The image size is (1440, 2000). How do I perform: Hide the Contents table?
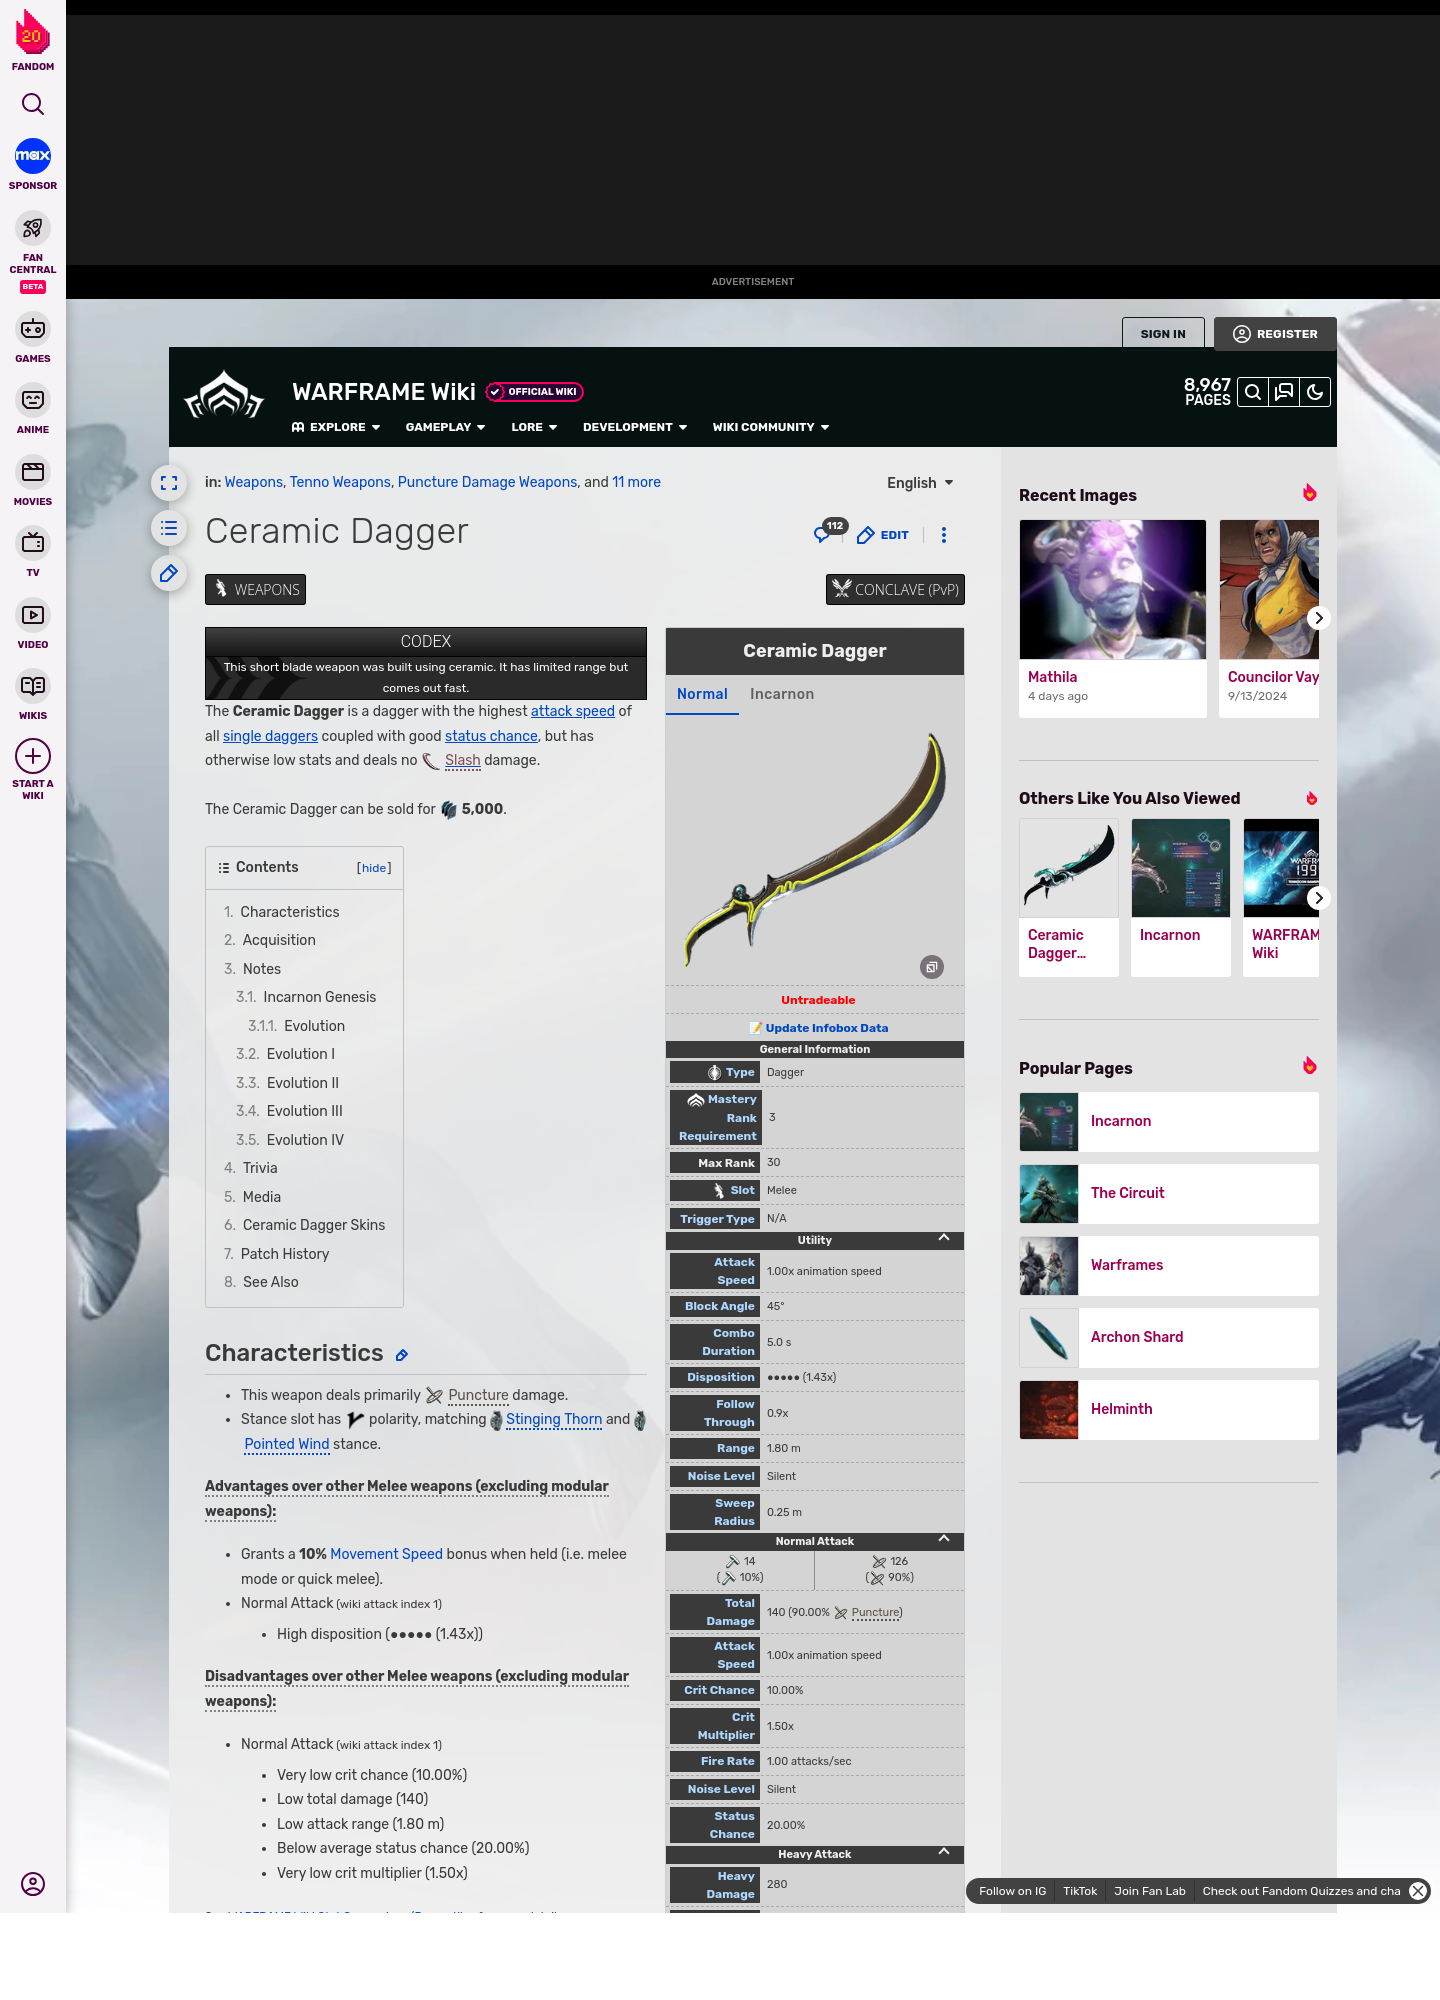point(374,868)
